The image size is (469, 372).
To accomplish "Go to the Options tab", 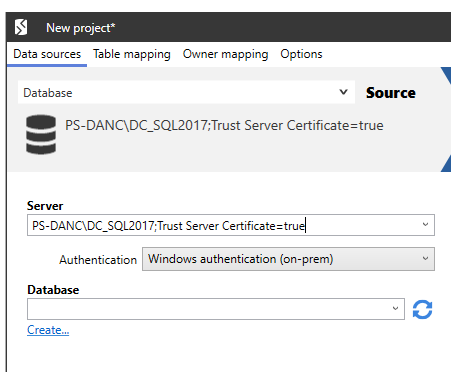I will [301, 54].
